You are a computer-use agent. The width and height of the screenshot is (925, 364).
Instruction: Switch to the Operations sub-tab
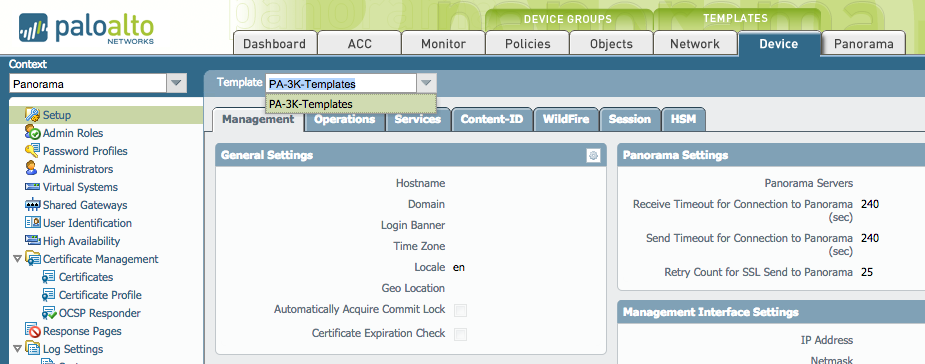345,119
